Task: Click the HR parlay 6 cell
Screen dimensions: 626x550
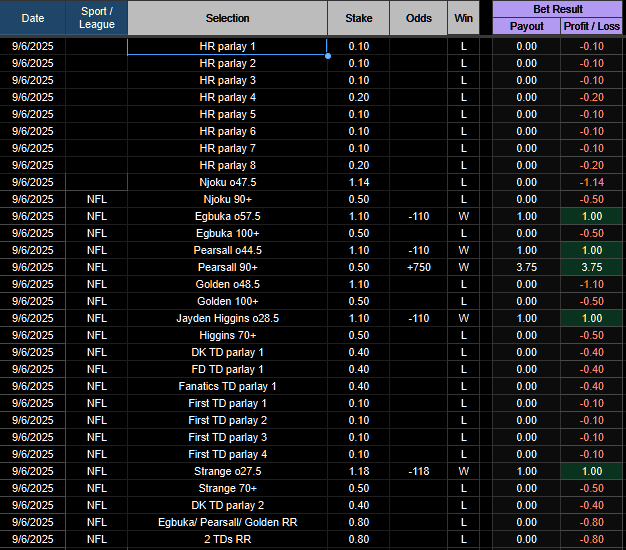Action: coord(228,131)
